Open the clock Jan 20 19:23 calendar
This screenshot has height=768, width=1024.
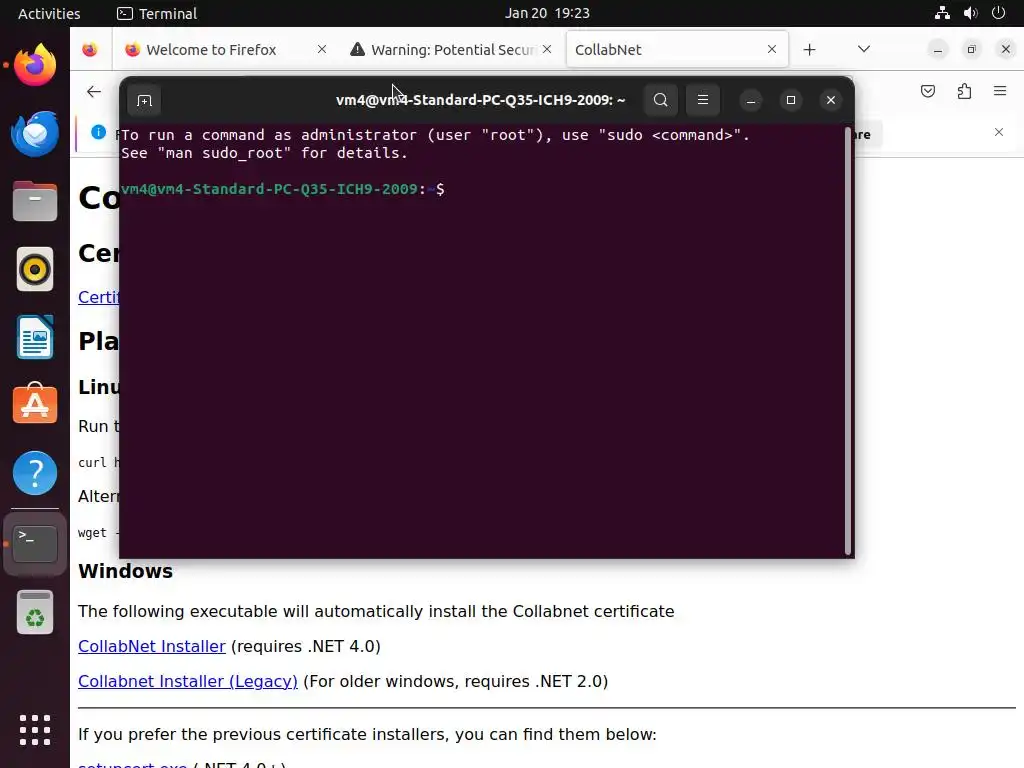tap(547, 13)
